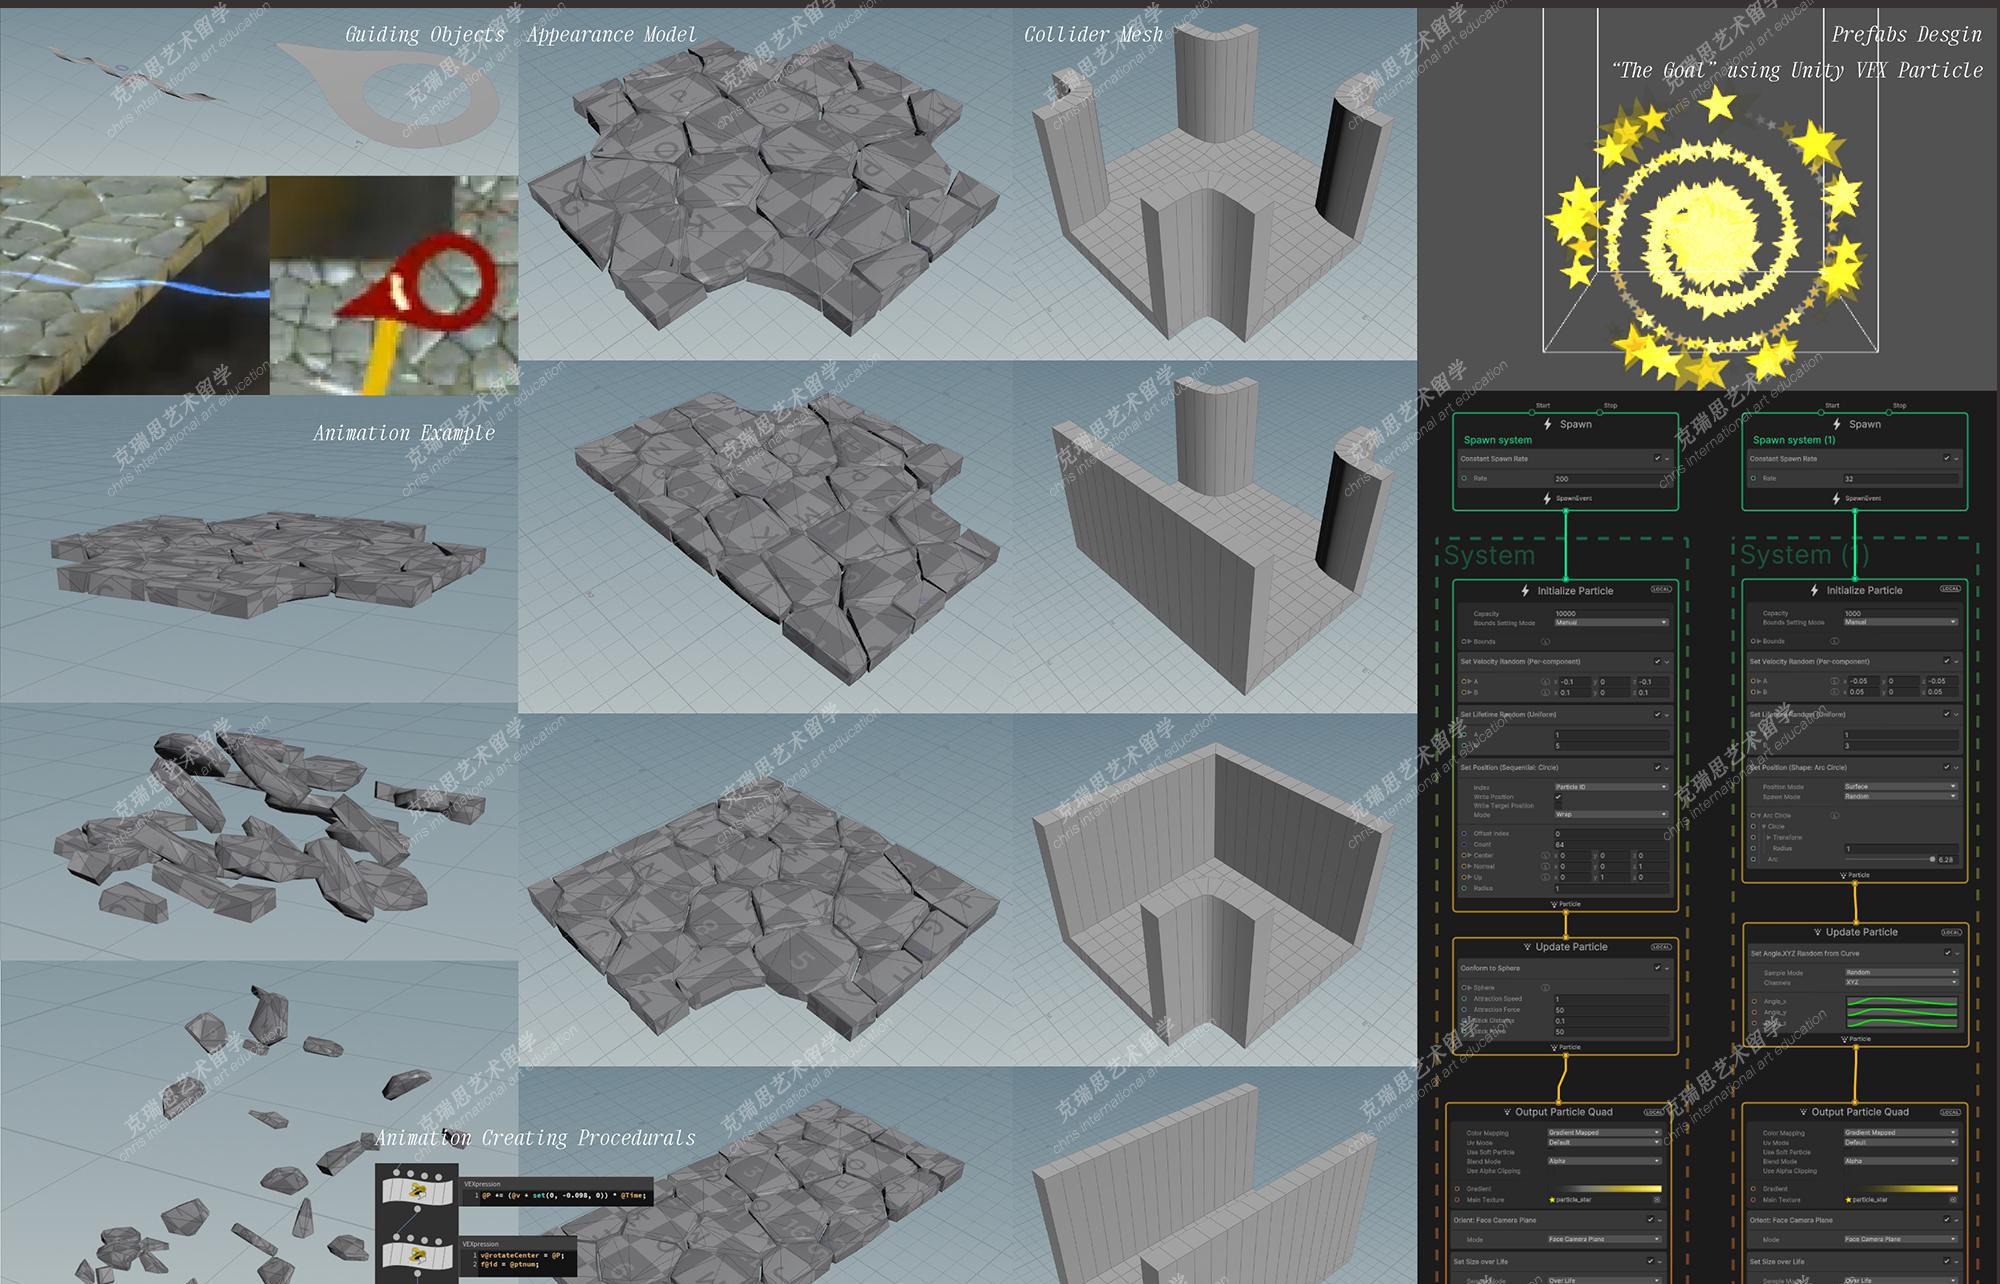Viewport: 2000px width, 1284px height.
Task: Select the right Update Particle context header
Action: tap(1854, 932)
